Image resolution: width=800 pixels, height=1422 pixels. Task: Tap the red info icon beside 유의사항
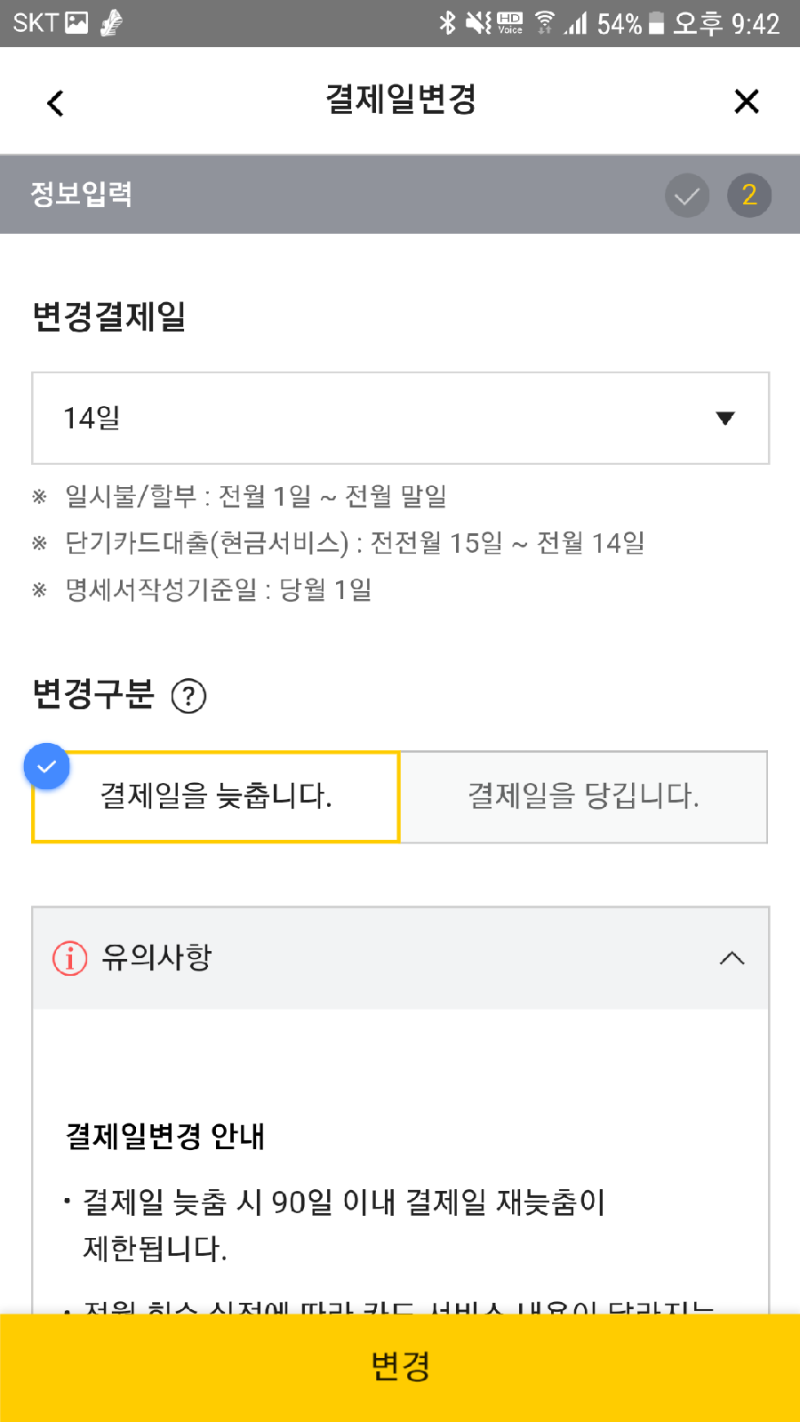point(70,958)
